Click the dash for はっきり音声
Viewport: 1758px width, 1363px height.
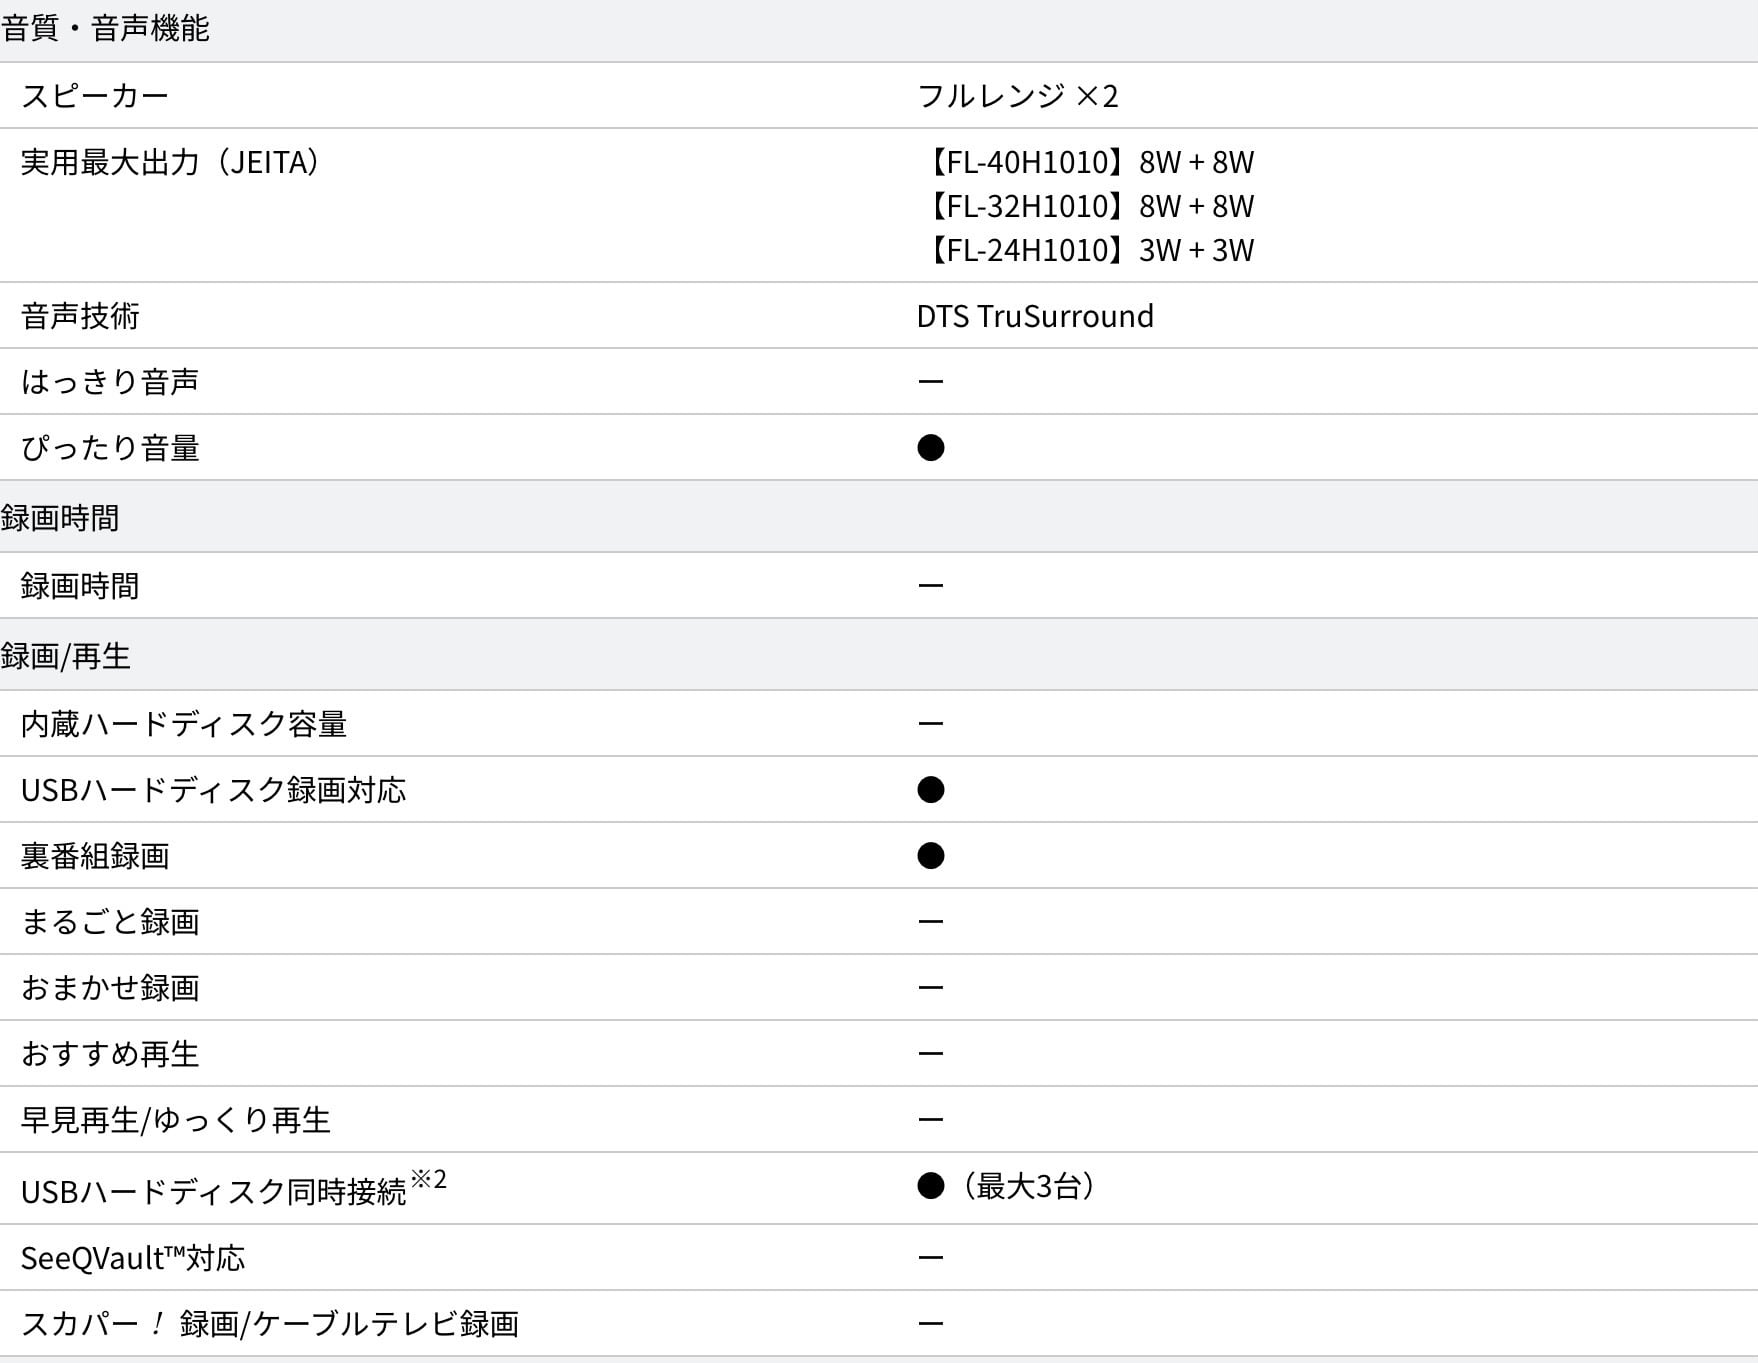[930, 381]
